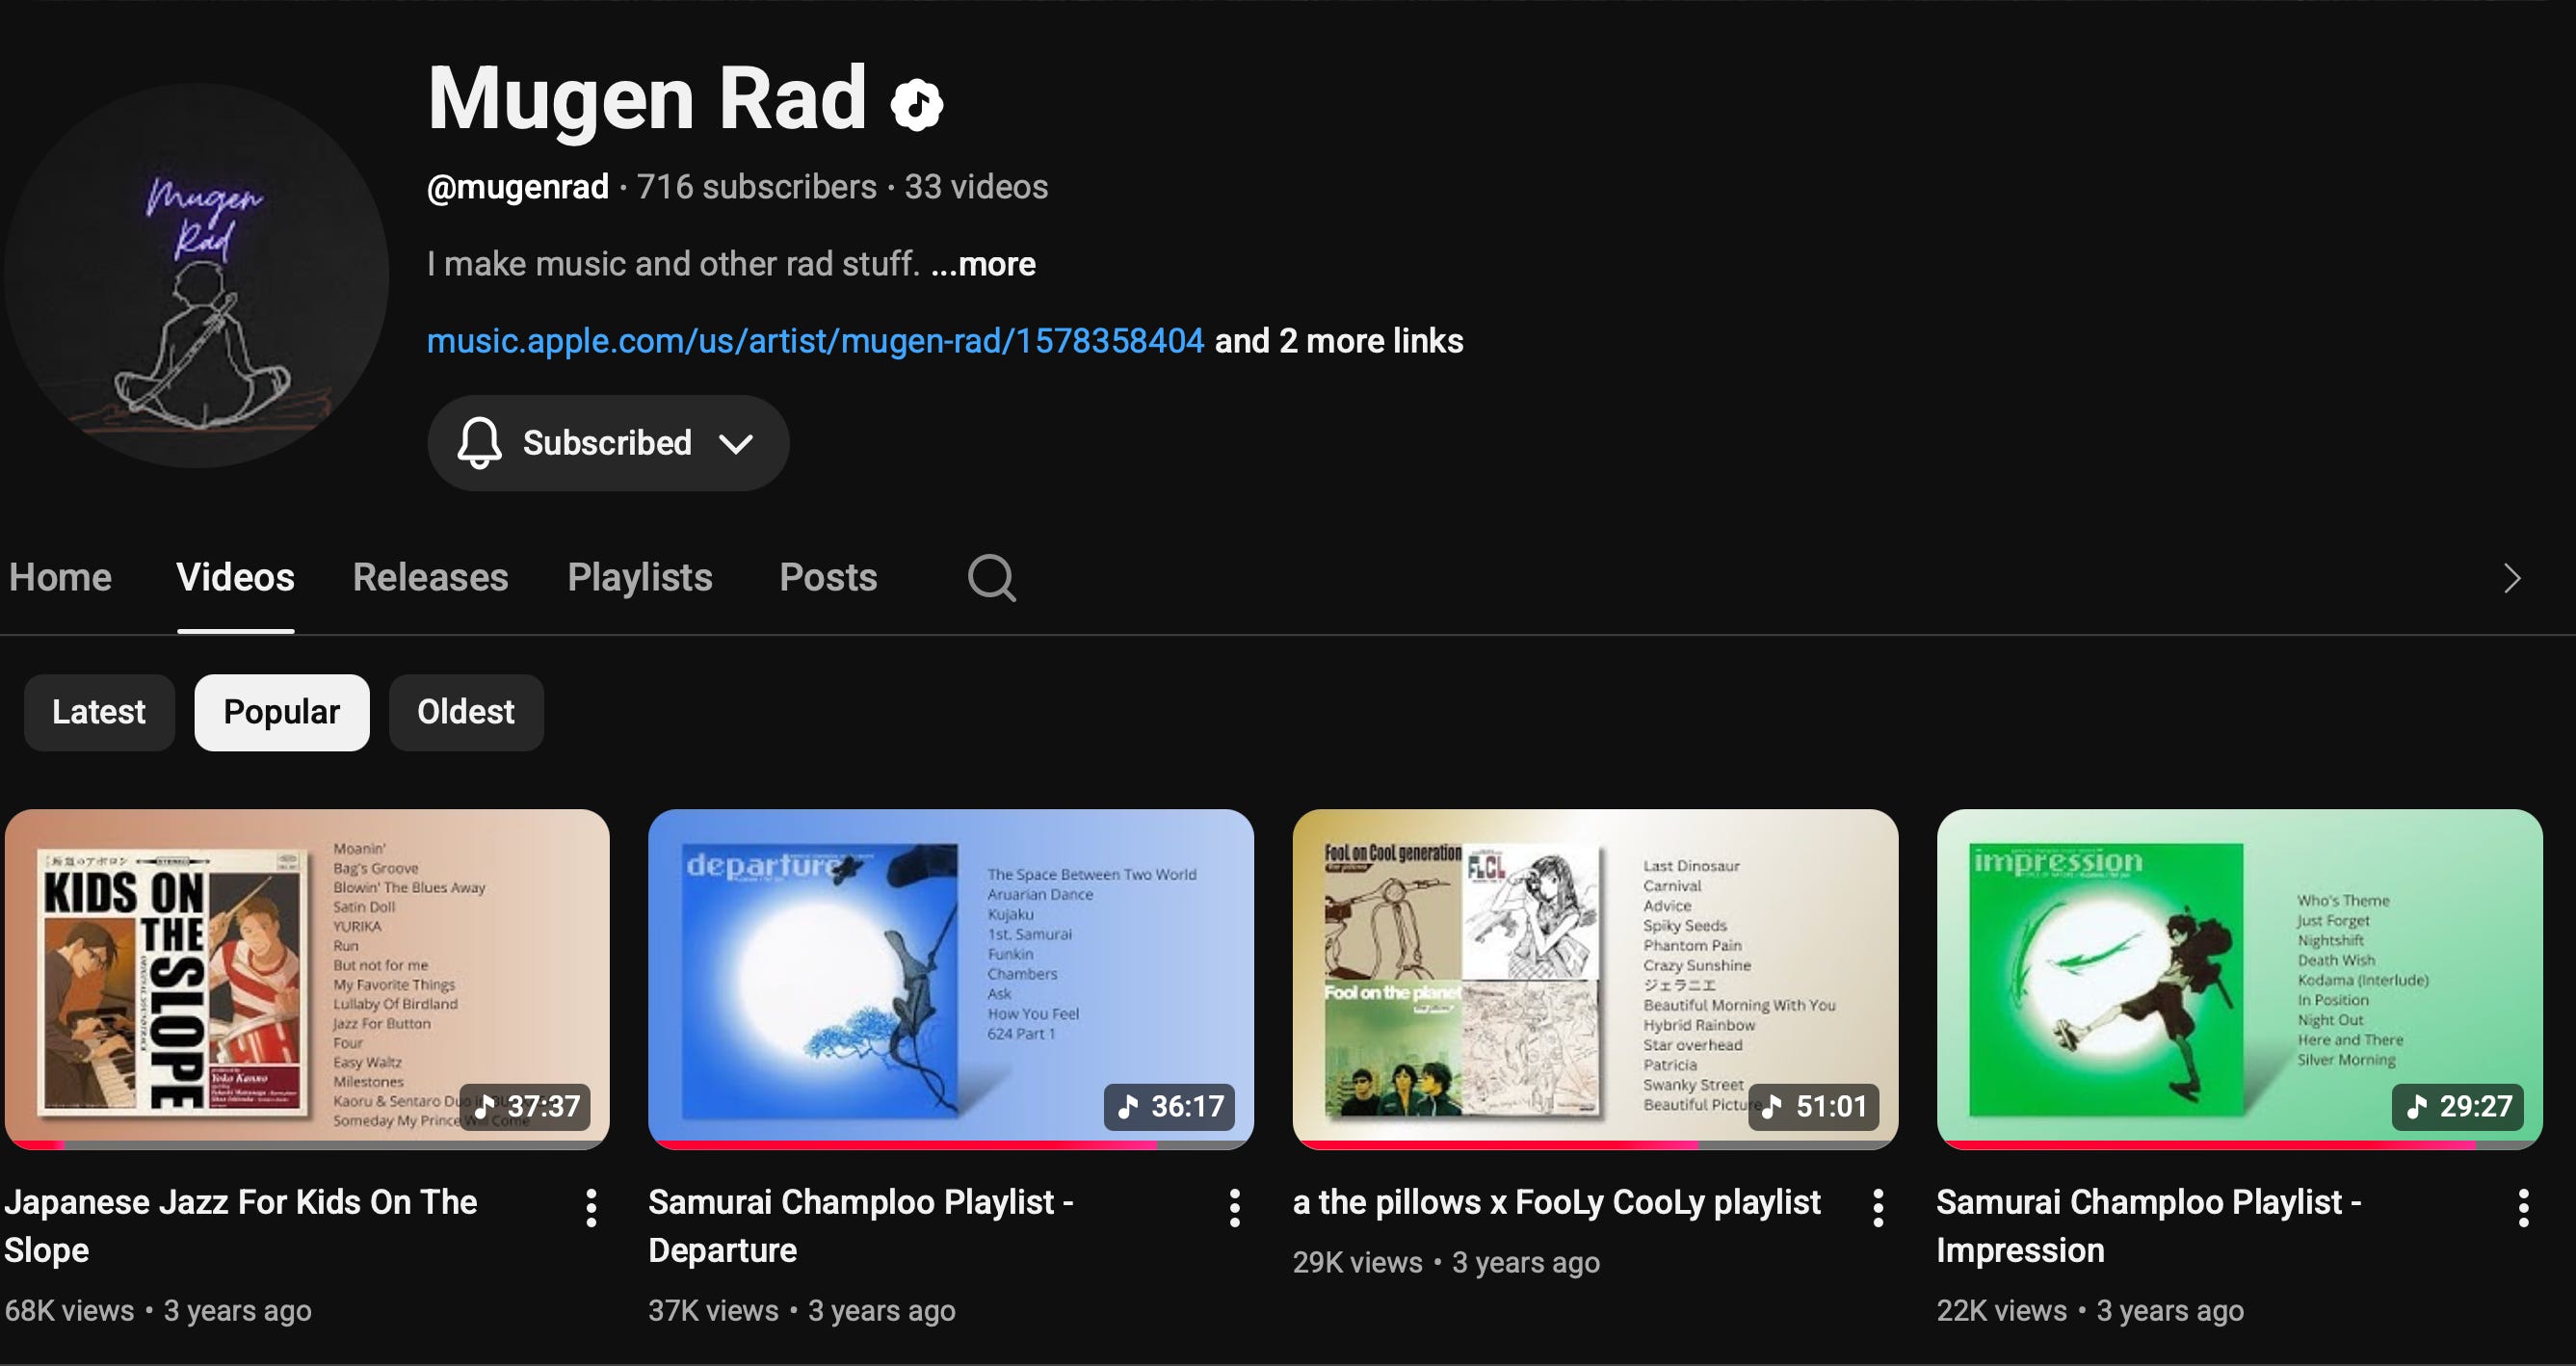
Task: Click the notification bell icon
Action: [479, 443]
